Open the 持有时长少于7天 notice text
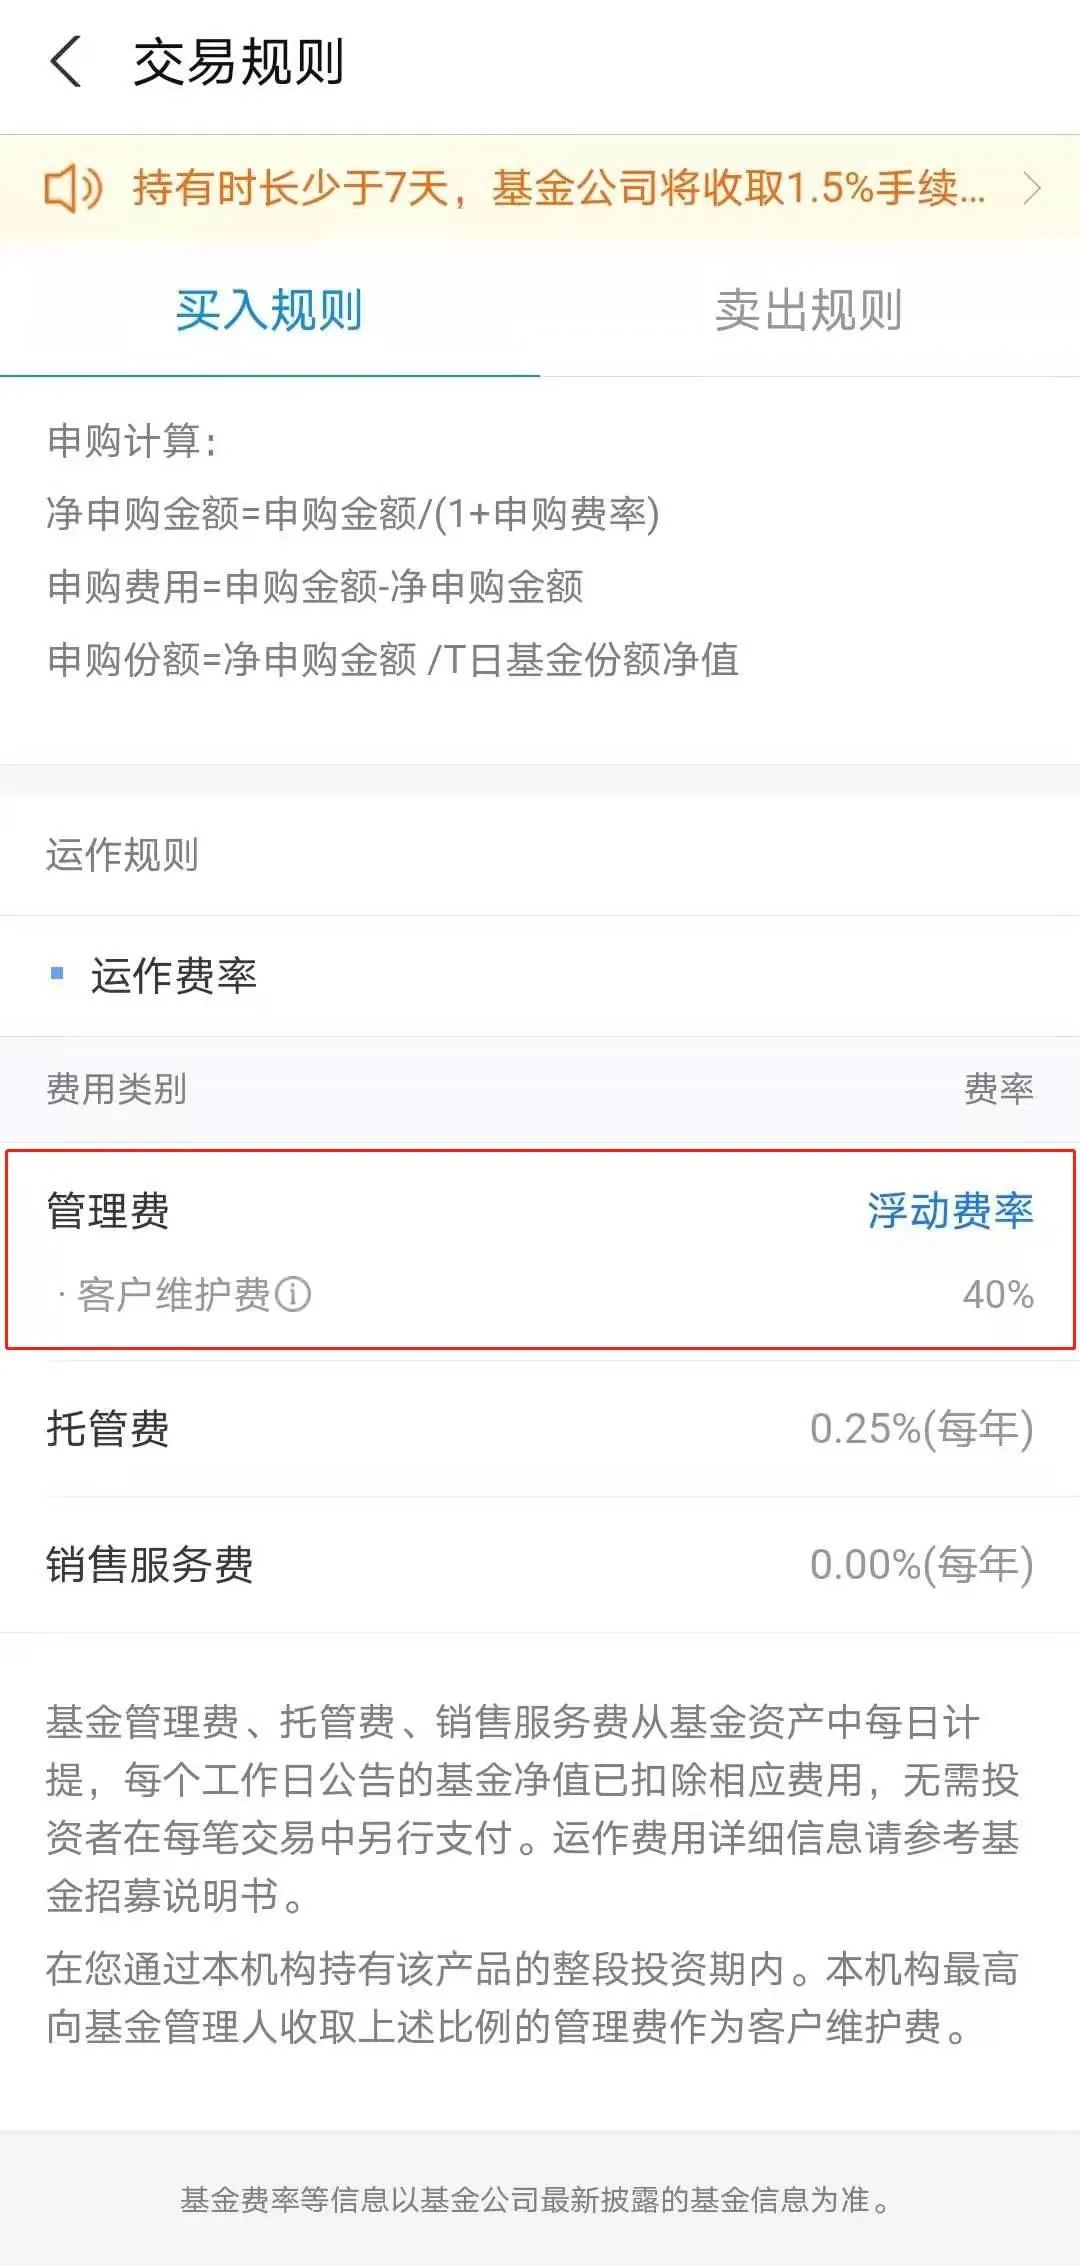 click(558, 188)
